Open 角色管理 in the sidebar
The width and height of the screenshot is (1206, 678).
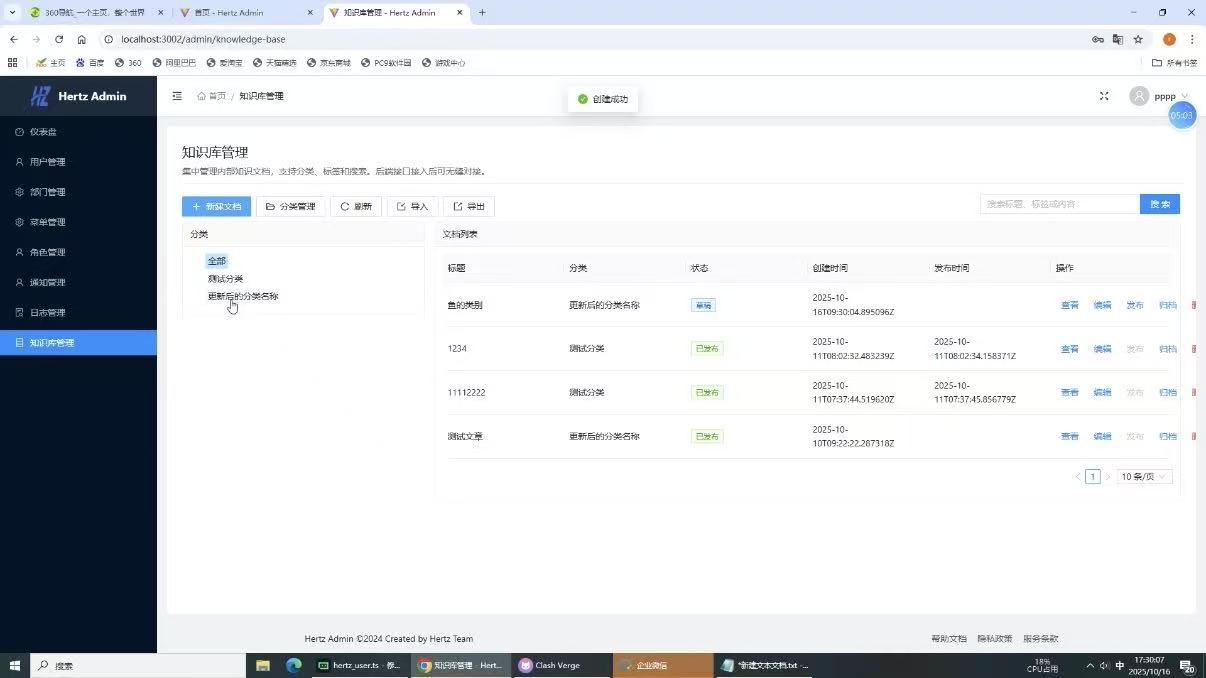pos(78,252)
